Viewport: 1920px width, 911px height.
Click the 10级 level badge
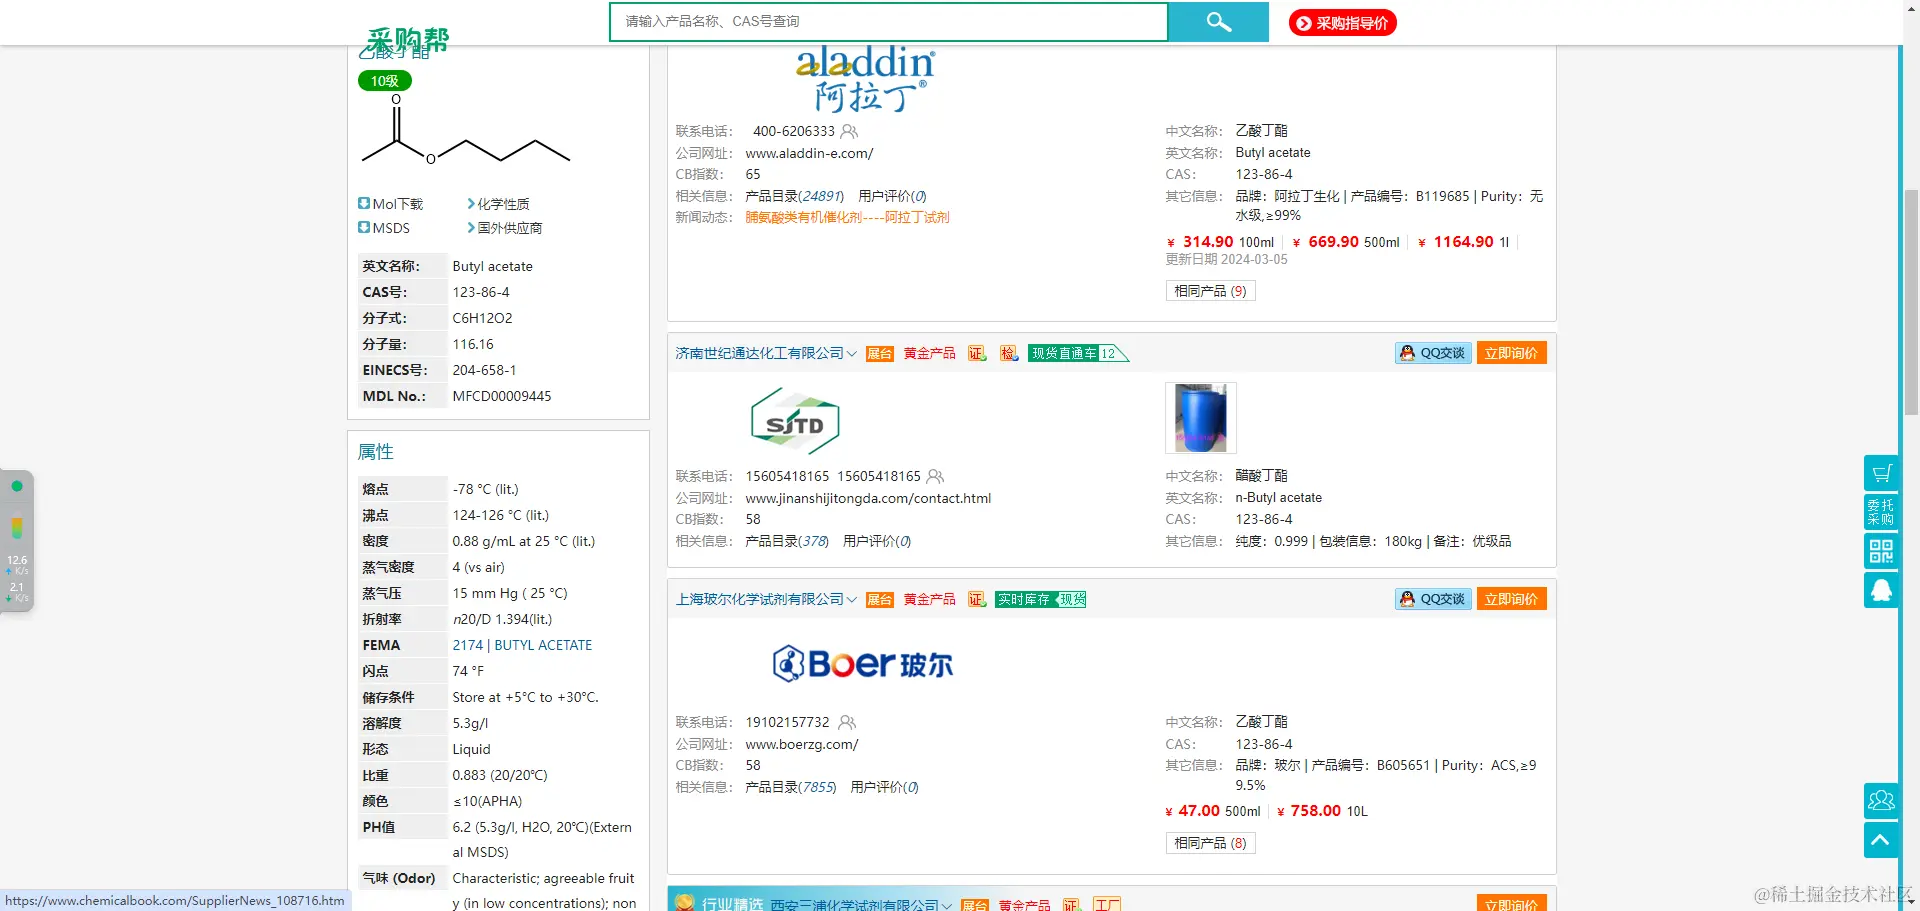click(x=385, y=81)
